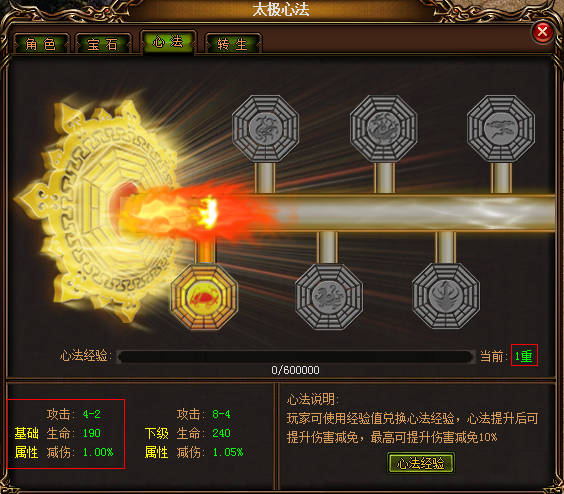Select the bottom-middle grey bagua medallion
Screen dimensions: 564x494
point(329,297)
